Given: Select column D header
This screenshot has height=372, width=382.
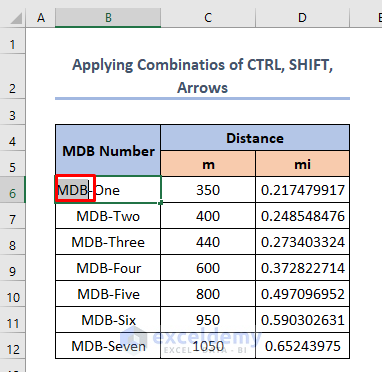Looking at the screenshot, I should point(302,17).
